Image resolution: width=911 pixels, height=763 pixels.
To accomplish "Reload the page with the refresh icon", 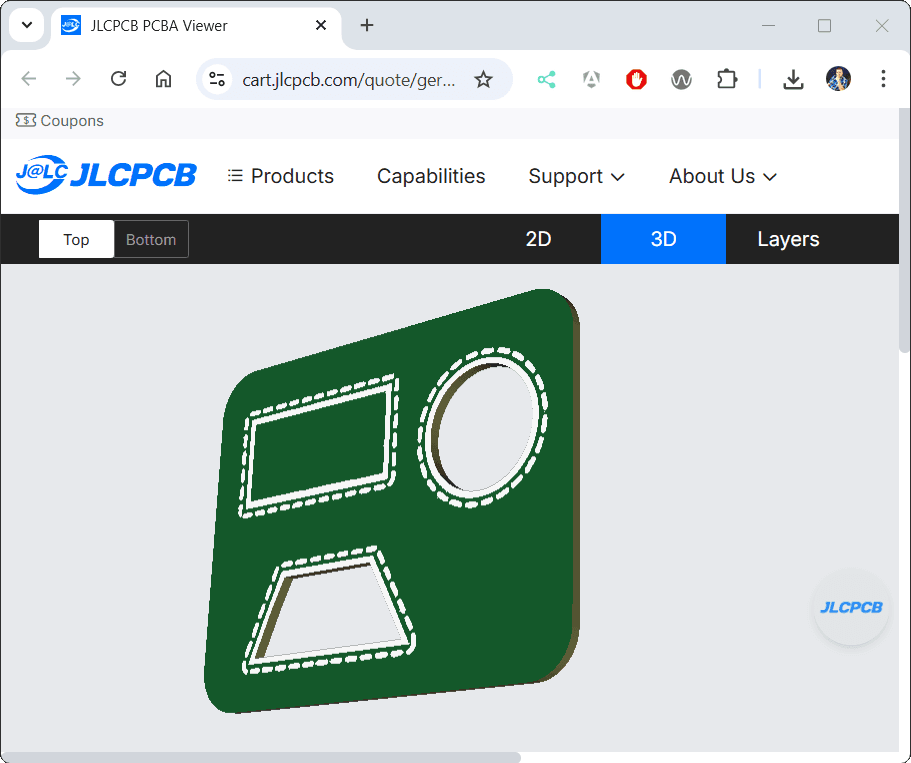I will [x=118, y=78].
